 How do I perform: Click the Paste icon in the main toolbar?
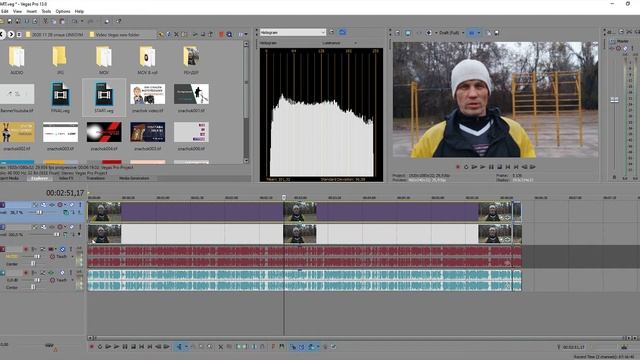[62, 21]
